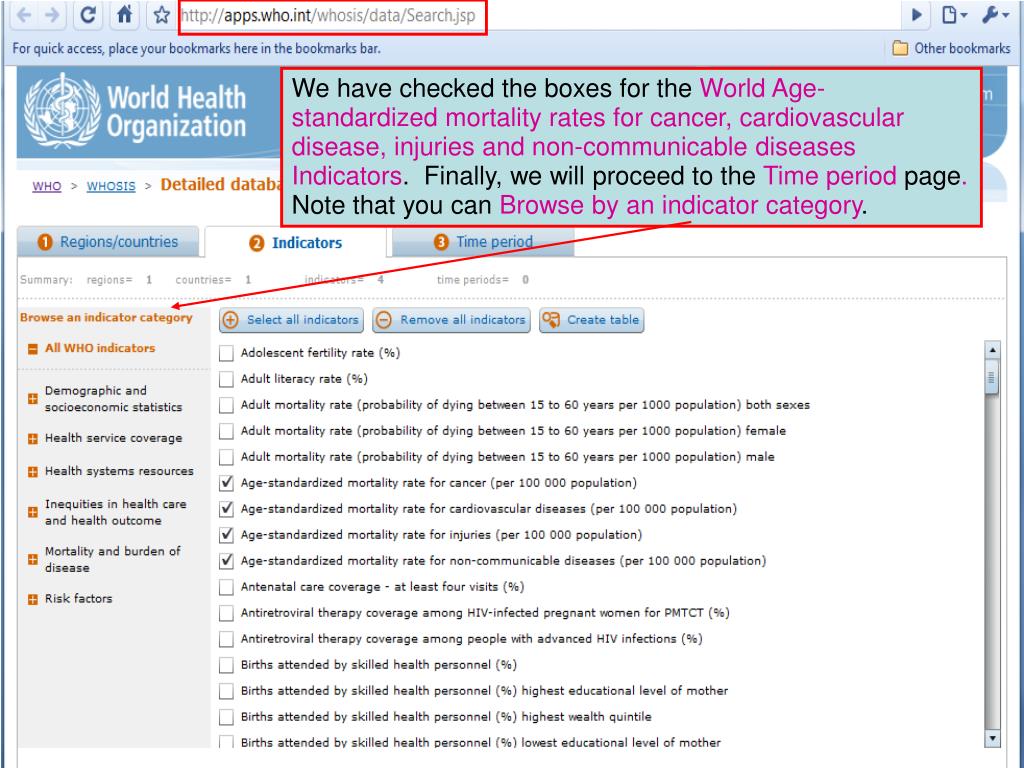Click indicator list scroll down arrow
Viewport: 1024px width, 768px height.
pyautogui.click(x=992, y=739)
